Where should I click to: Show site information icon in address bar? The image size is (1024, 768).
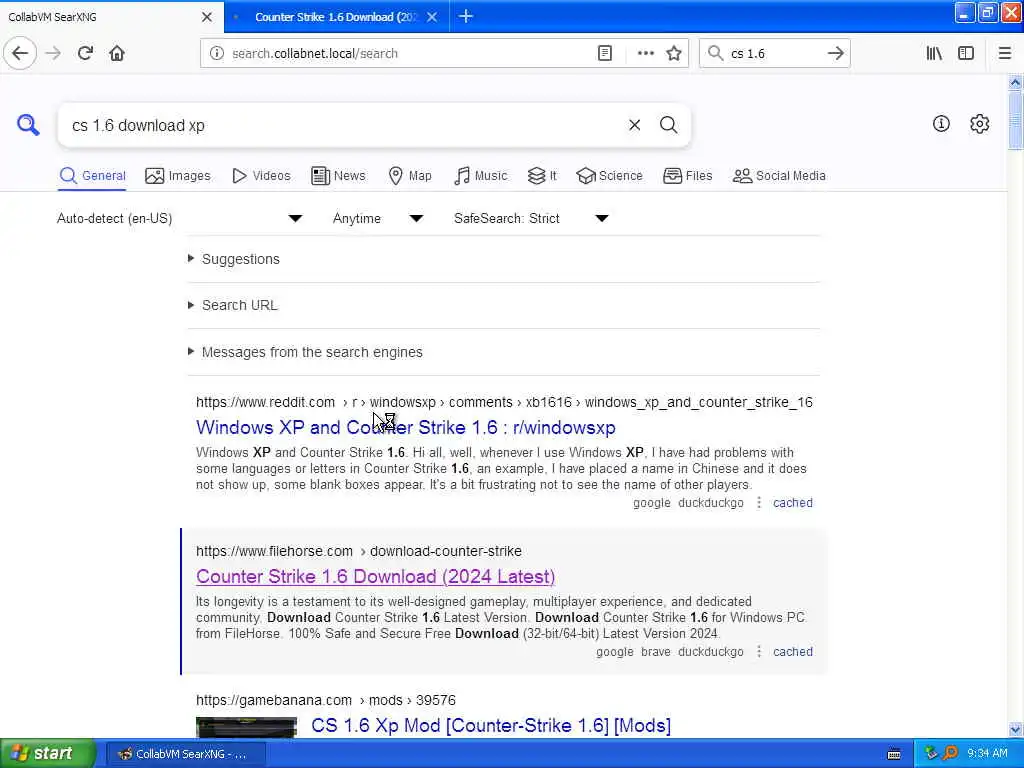coord(217,54)
